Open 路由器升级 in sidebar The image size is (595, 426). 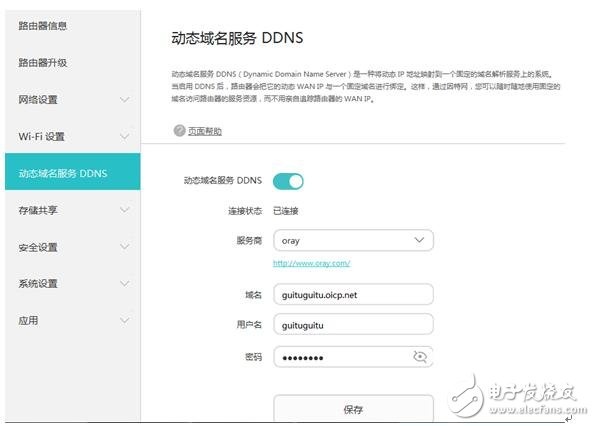42,63
